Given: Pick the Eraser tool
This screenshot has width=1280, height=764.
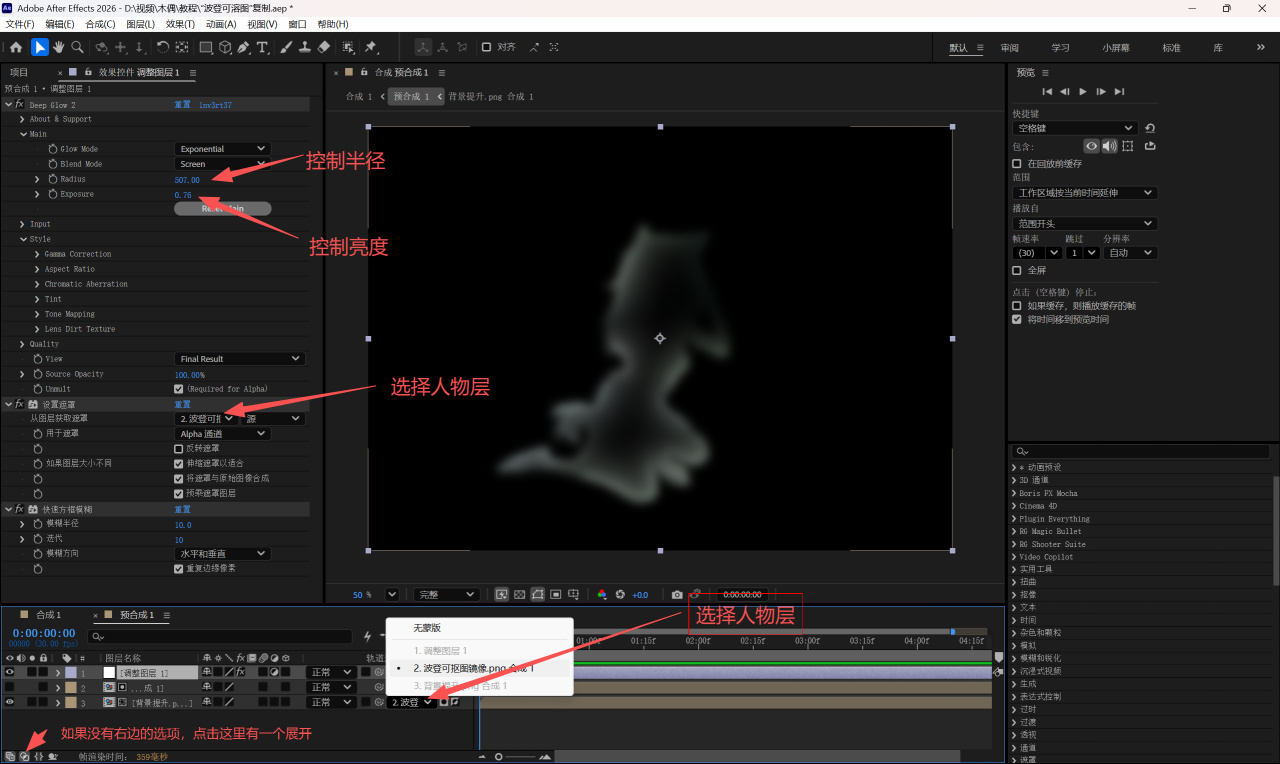Looking at the screenshot, I should point(323,47).
